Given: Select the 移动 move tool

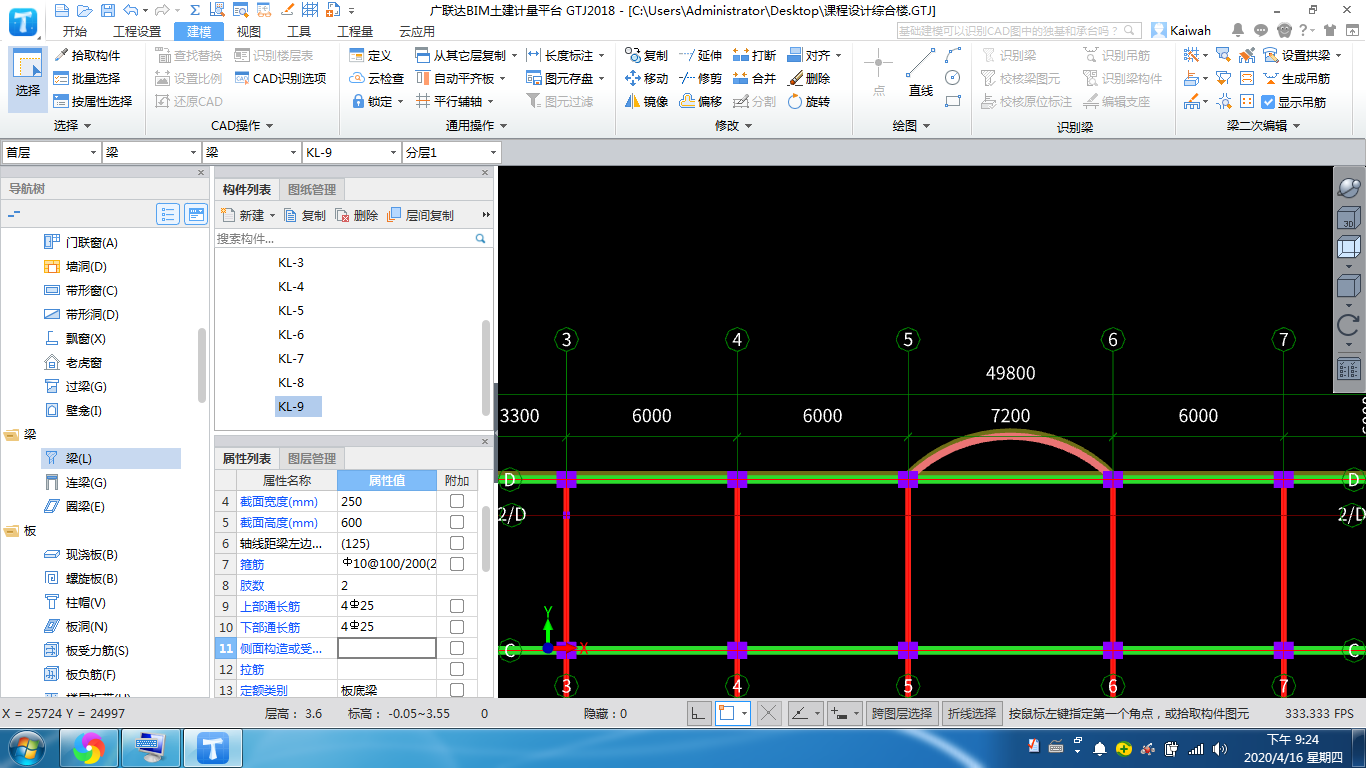Looking at the screenshot, I should pos(646,78).
